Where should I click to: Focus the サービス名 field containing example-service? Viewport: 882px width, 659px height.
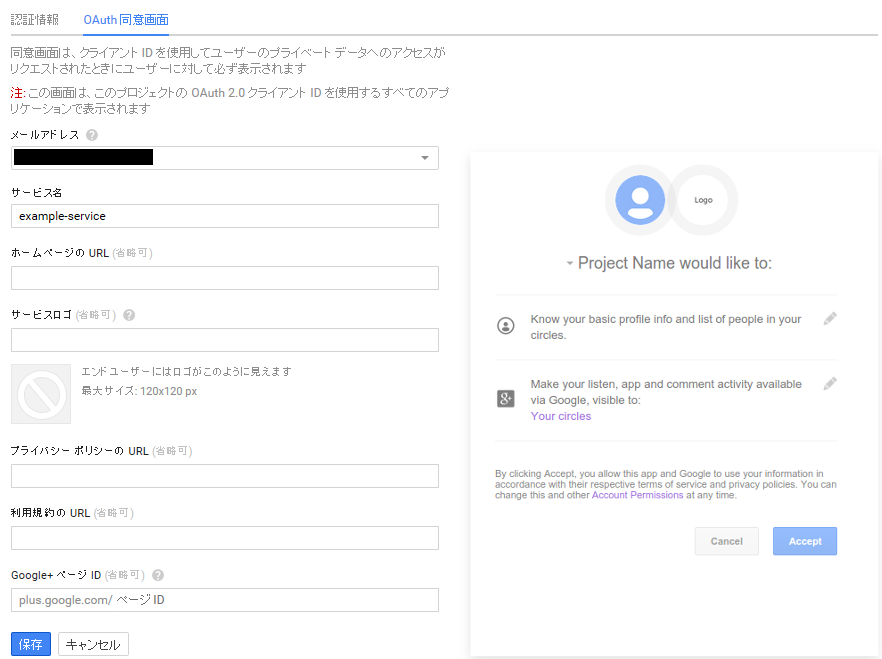coord(225,216)
